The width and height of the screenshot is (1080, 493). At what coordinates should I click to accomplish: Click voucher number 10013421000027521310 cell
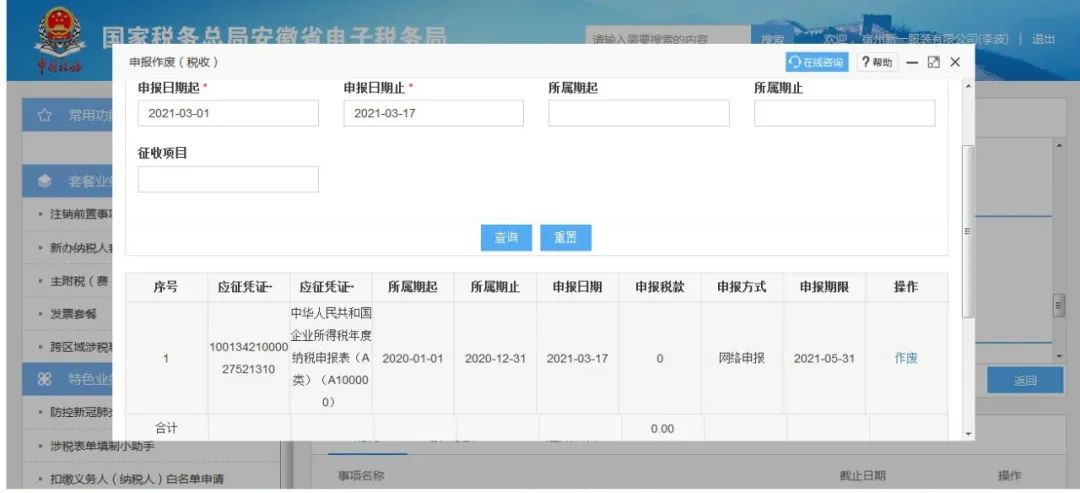(249, 358)
